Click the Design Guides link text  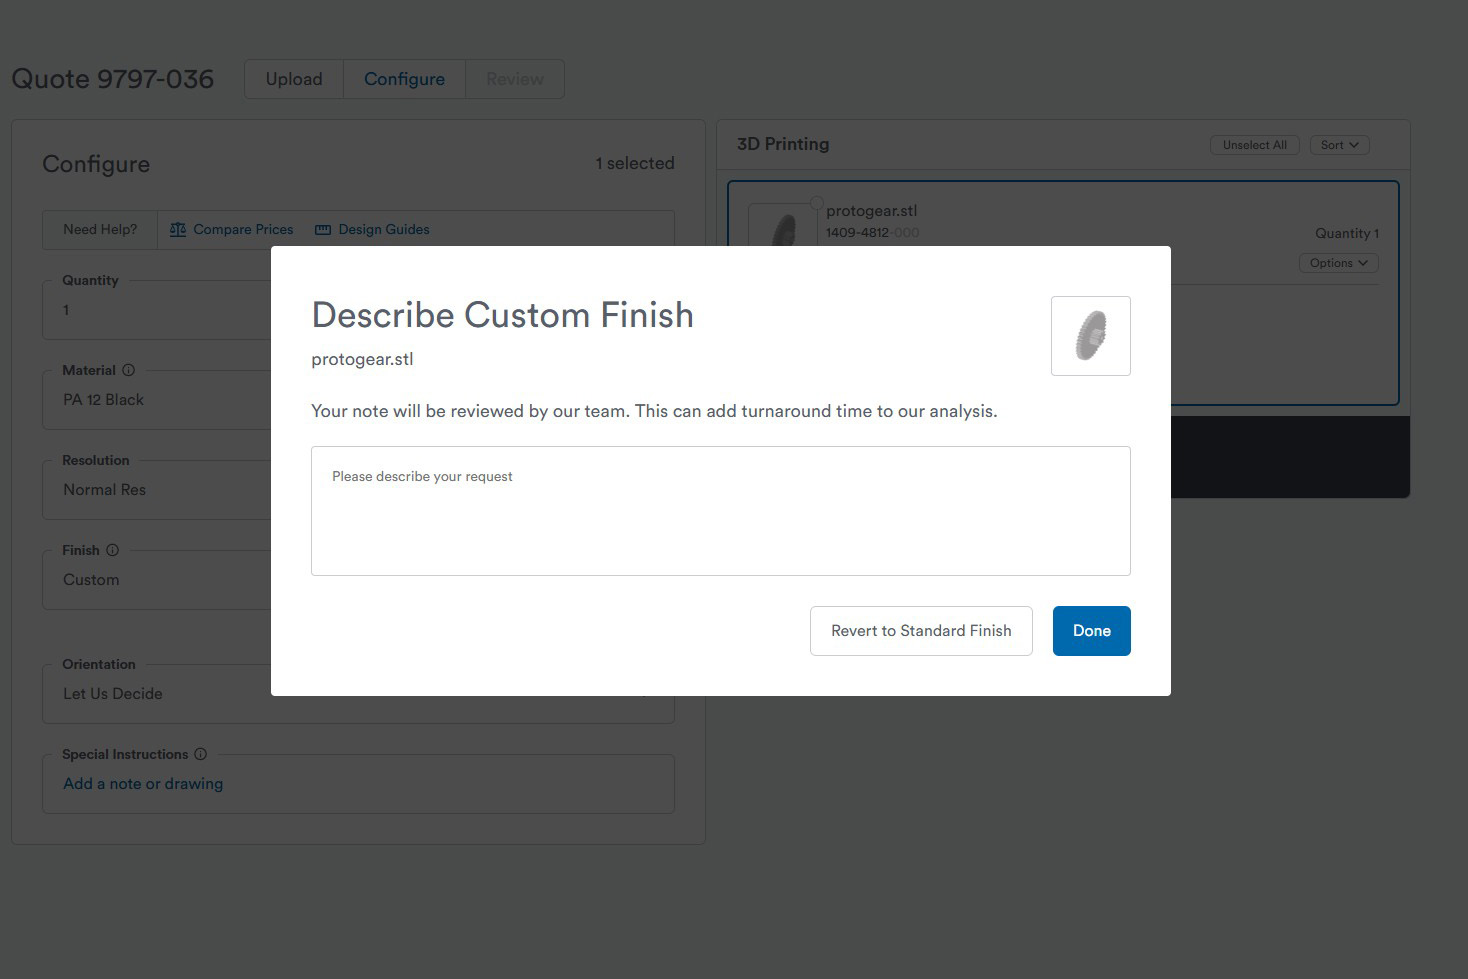tap(384, 230)
